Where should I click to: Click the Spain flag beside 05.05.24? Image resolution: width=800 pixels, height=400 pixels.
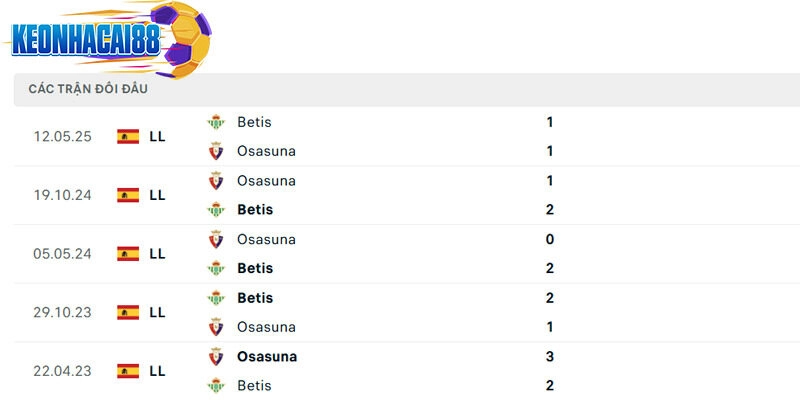(128, 254)
